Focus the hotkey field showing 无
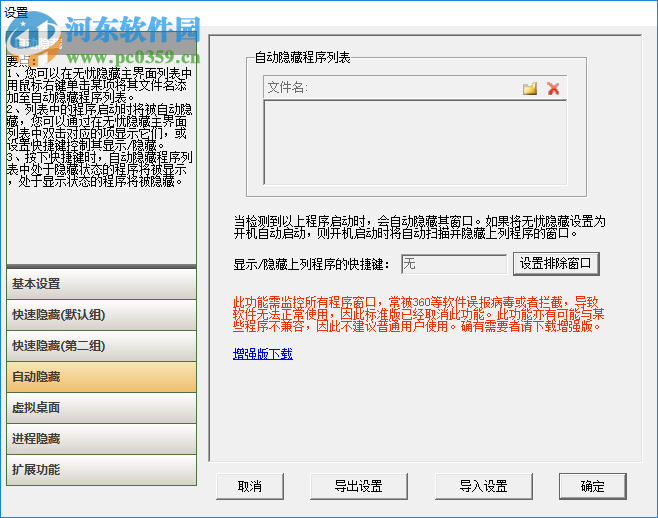658x518 pixels. [454, 264]
